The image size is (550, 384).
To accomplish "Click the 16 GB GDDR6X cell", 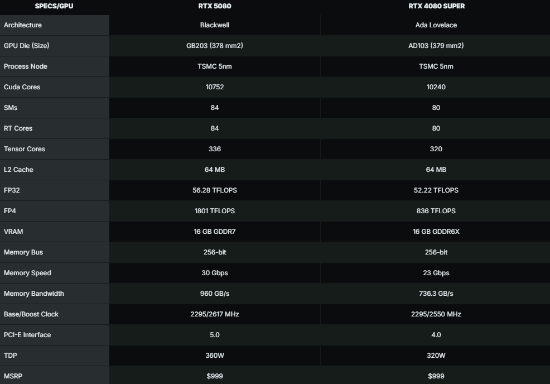I will [x=436, y=231].
